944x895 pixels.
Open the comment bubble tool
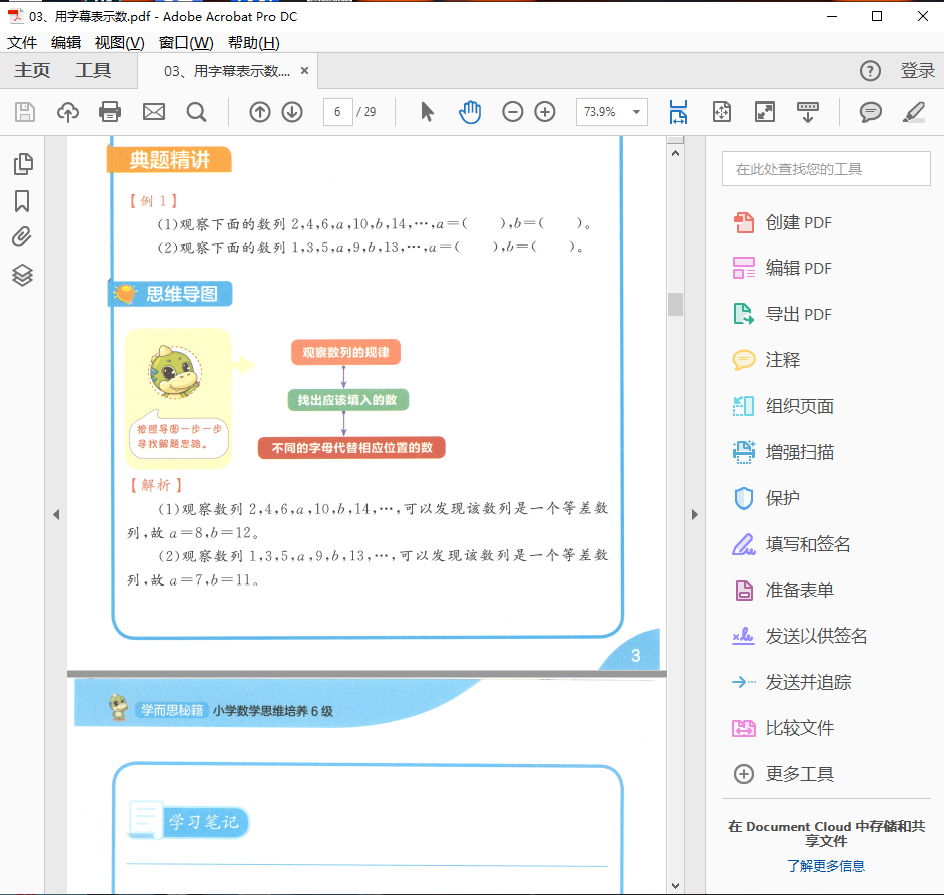tap(869, 112)
